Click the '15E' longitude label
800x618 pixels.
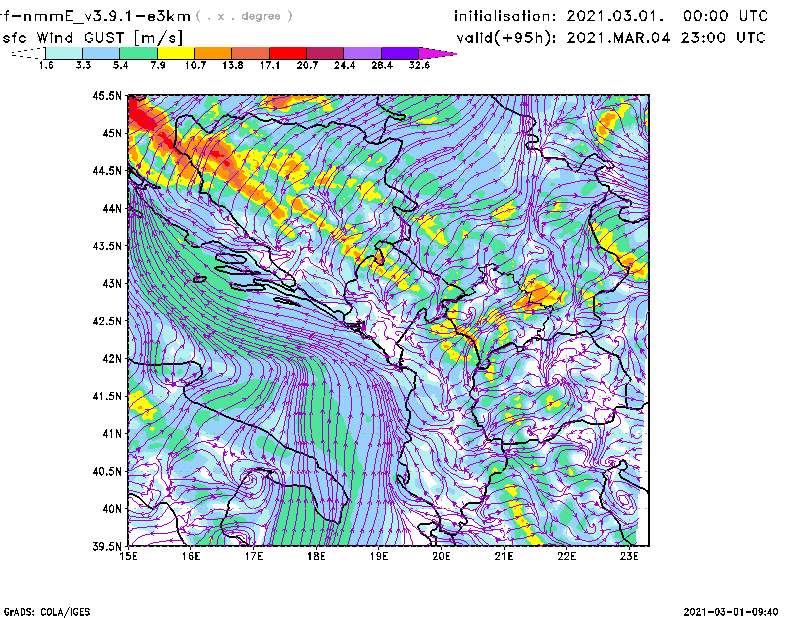(x=129, y=556)
